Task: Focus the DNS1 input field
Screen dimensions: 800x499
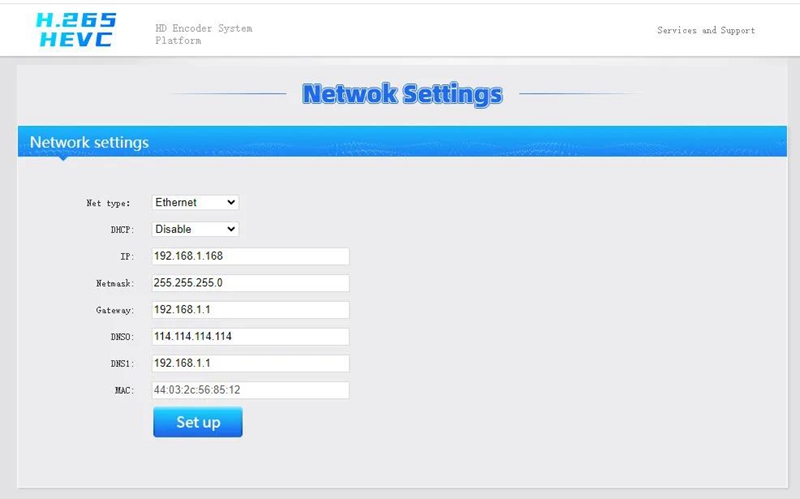Action: 250,363
